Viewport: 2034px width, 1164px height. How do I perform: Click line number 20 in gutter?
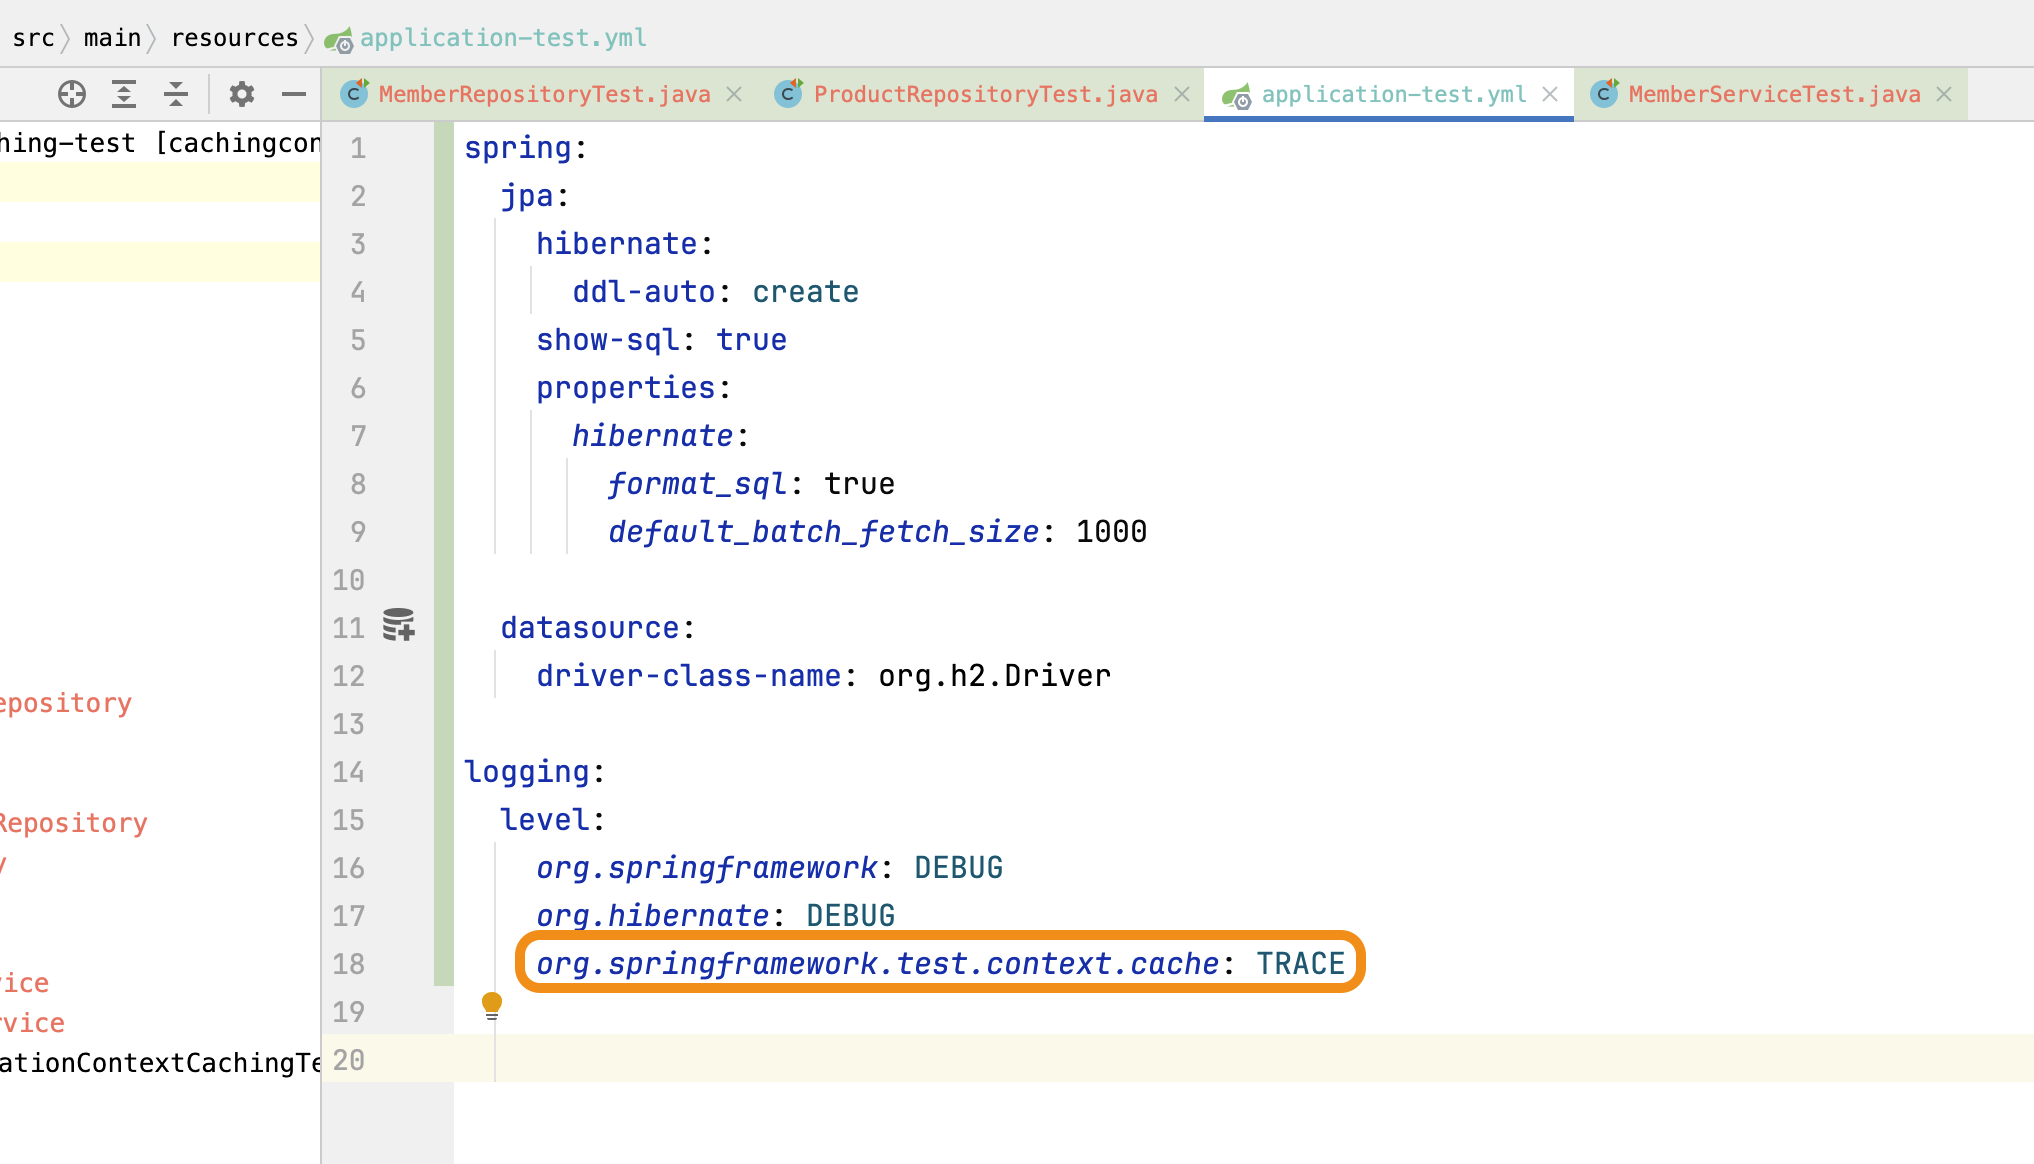pyautogui.click(x=349, y=1060)
